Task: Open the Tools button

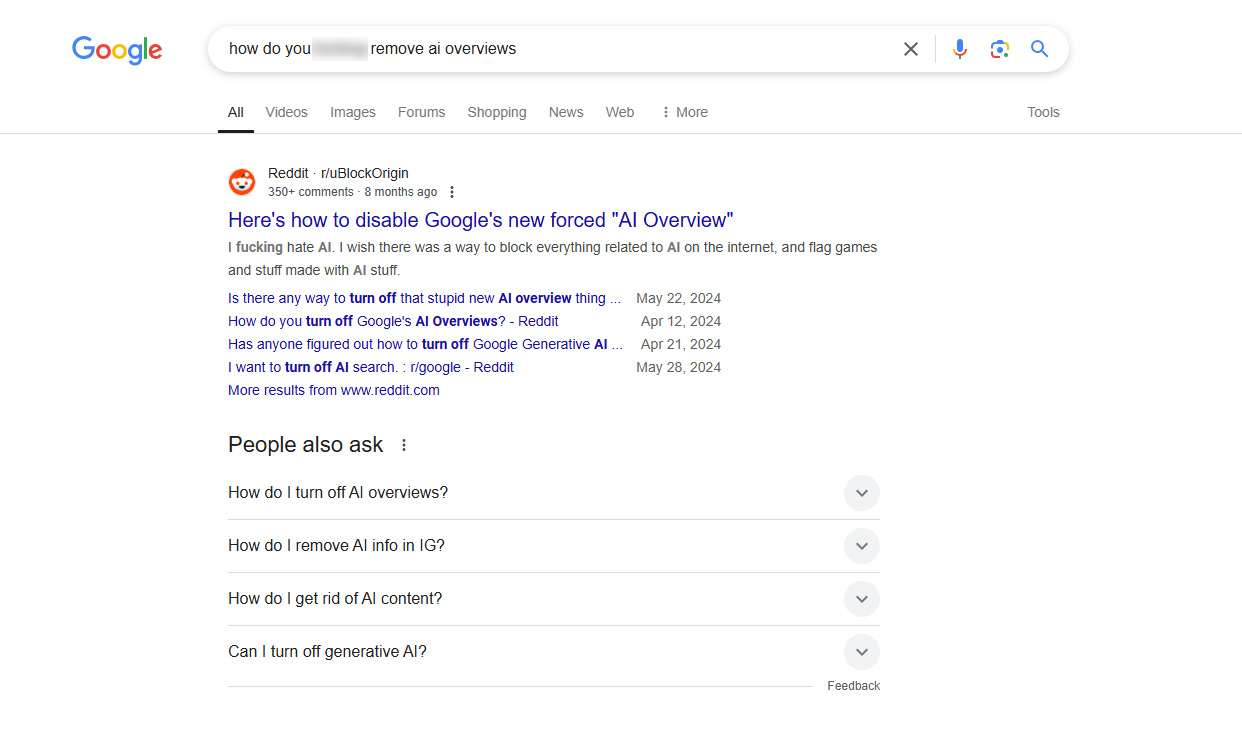Action: click(1043, 112)
